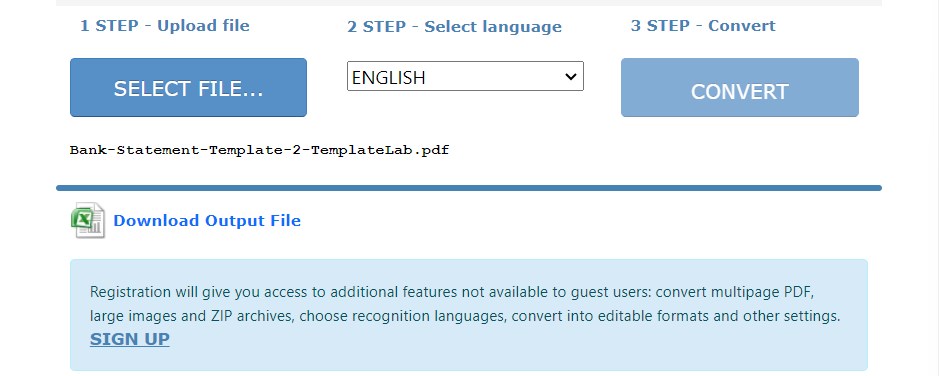Viewport: 939px width, 376px height.
Task: Select the ENGLISH language combo box
Action: tap(465, 76)
